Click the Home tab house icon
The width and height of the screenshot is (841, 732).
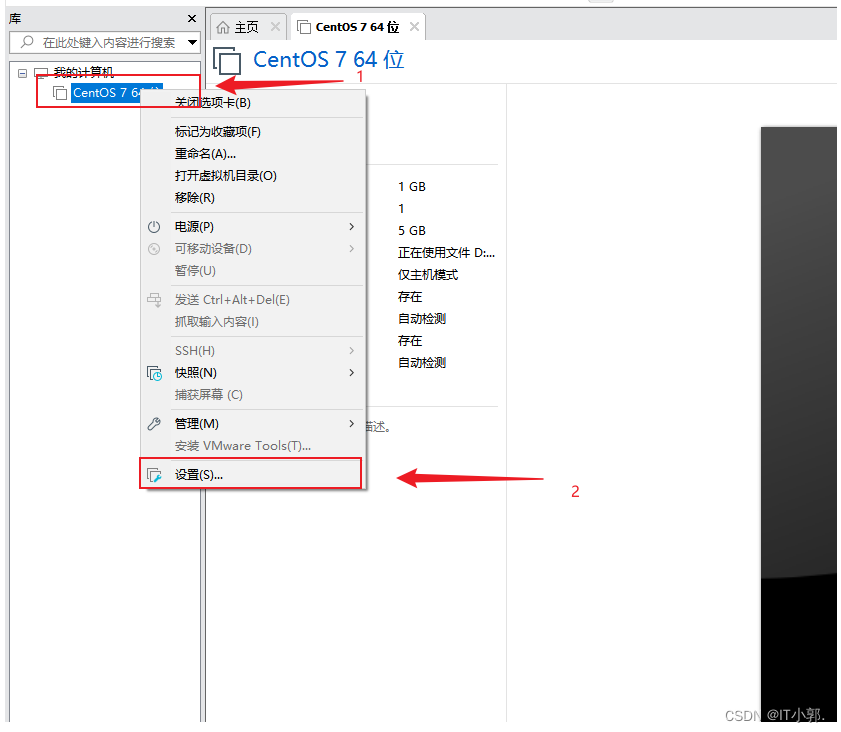click(223, 27)
